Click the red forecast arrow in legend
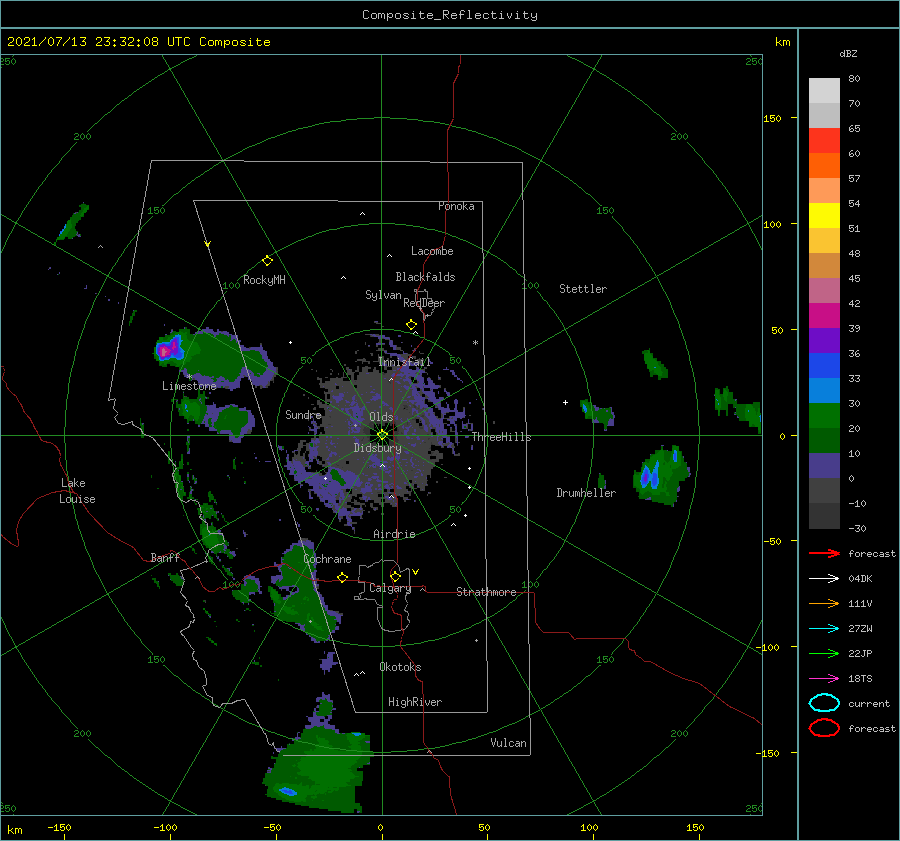 pos(824,553)
